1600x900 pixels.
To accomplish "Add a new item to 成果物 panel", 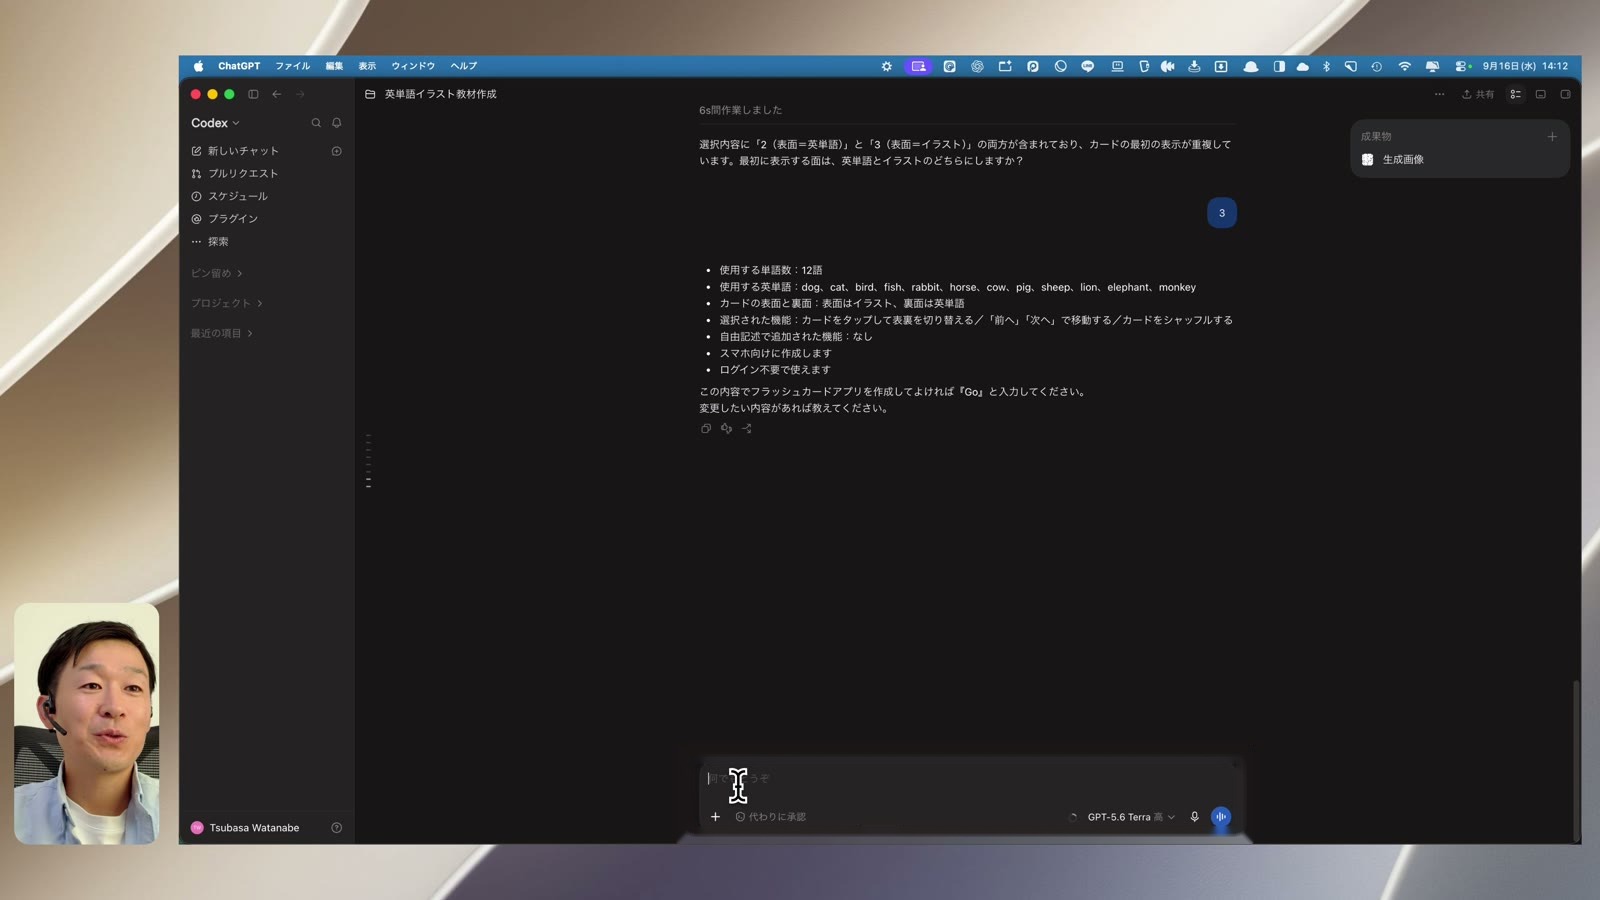I will tap(1552, 136).
